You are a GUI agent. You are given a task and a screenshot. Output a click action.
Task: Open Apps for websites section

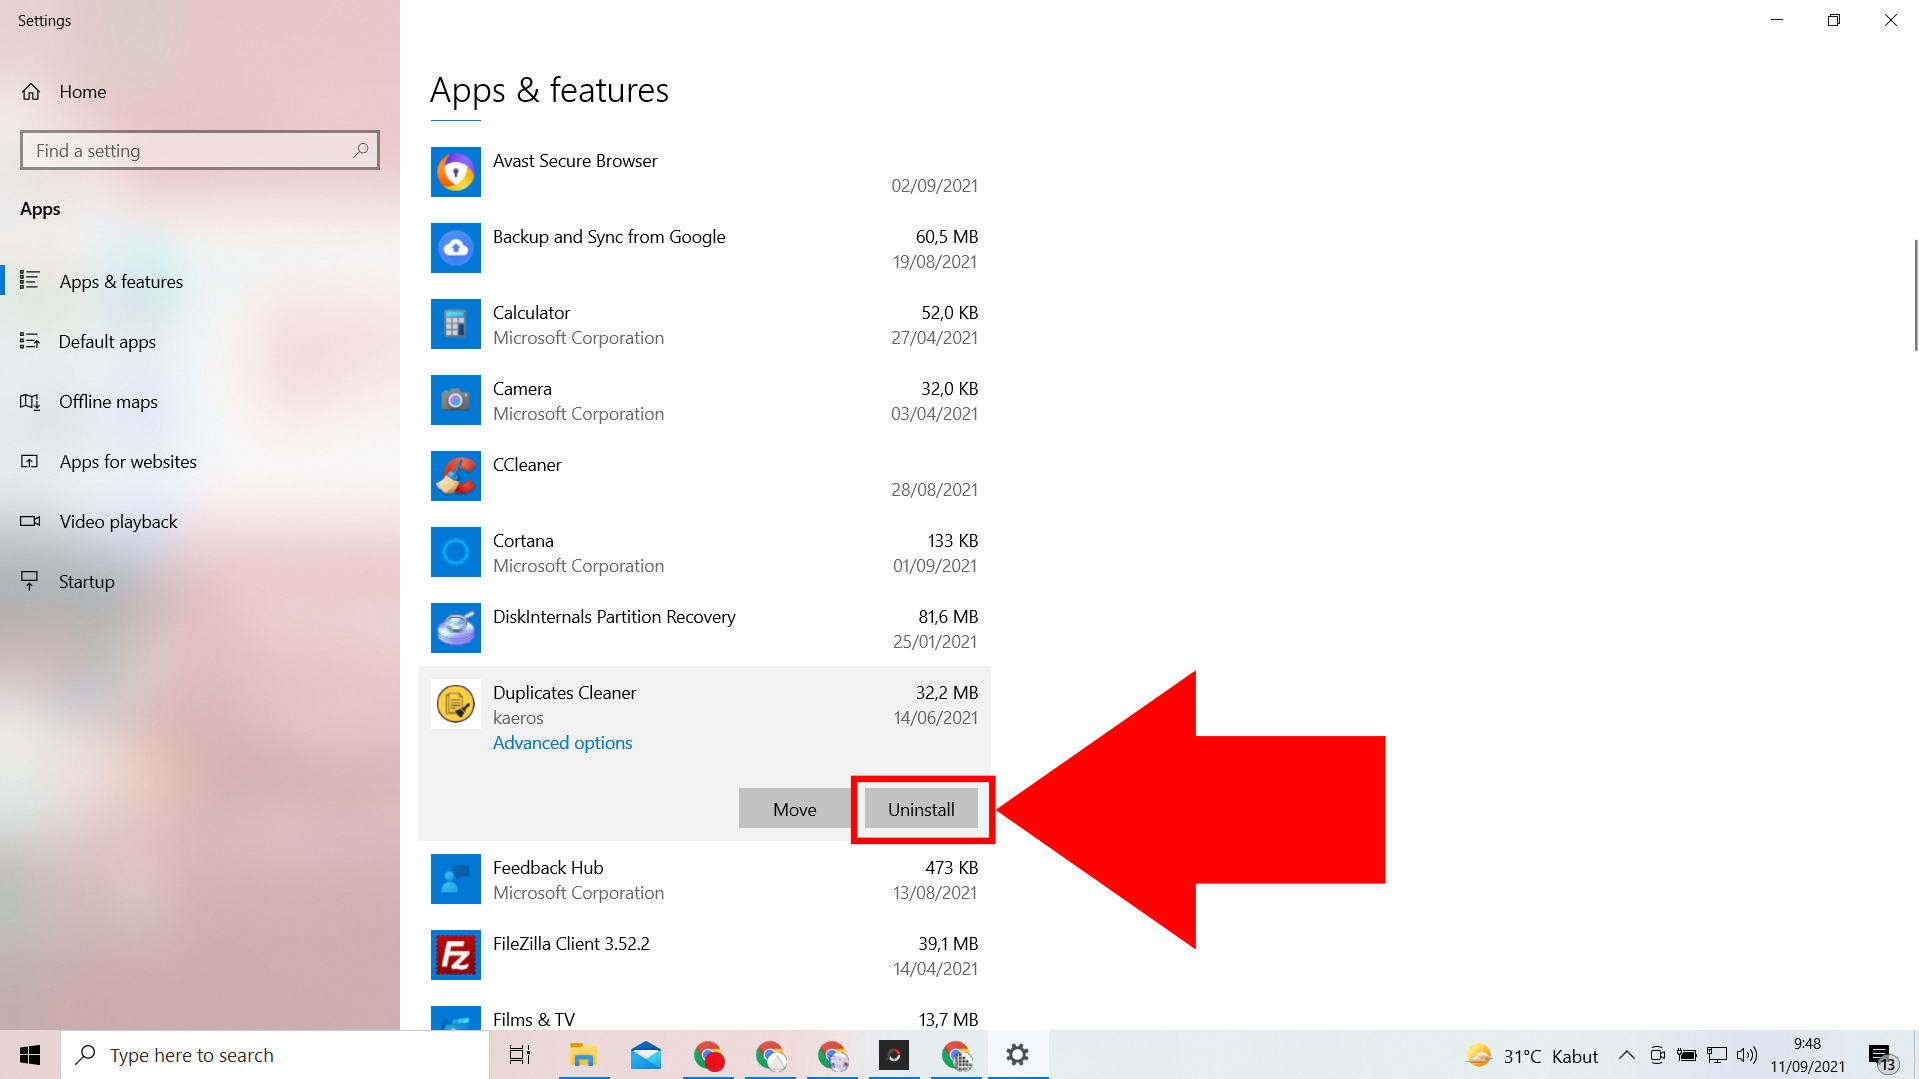coord(200,462)
